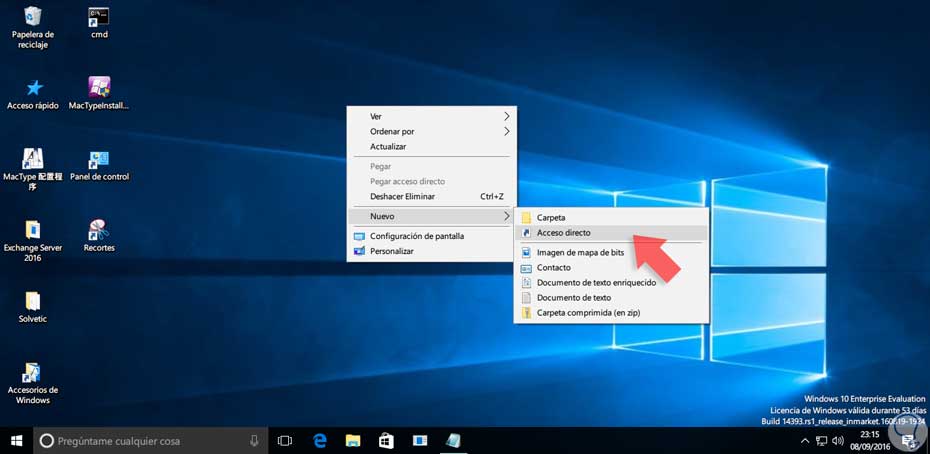Launch Microsoft Edge from taskbar

(320, 440)
